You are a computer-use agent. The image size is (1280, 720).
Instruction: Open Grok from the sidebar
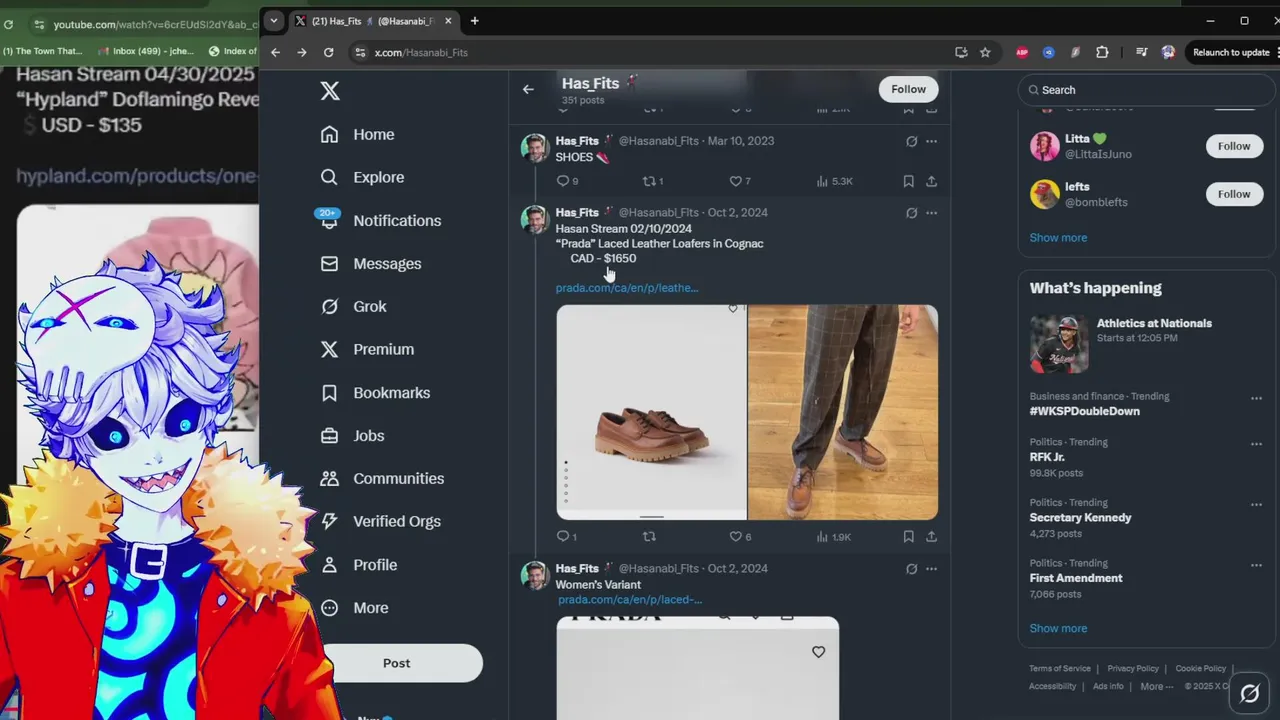tap(353, 307)
